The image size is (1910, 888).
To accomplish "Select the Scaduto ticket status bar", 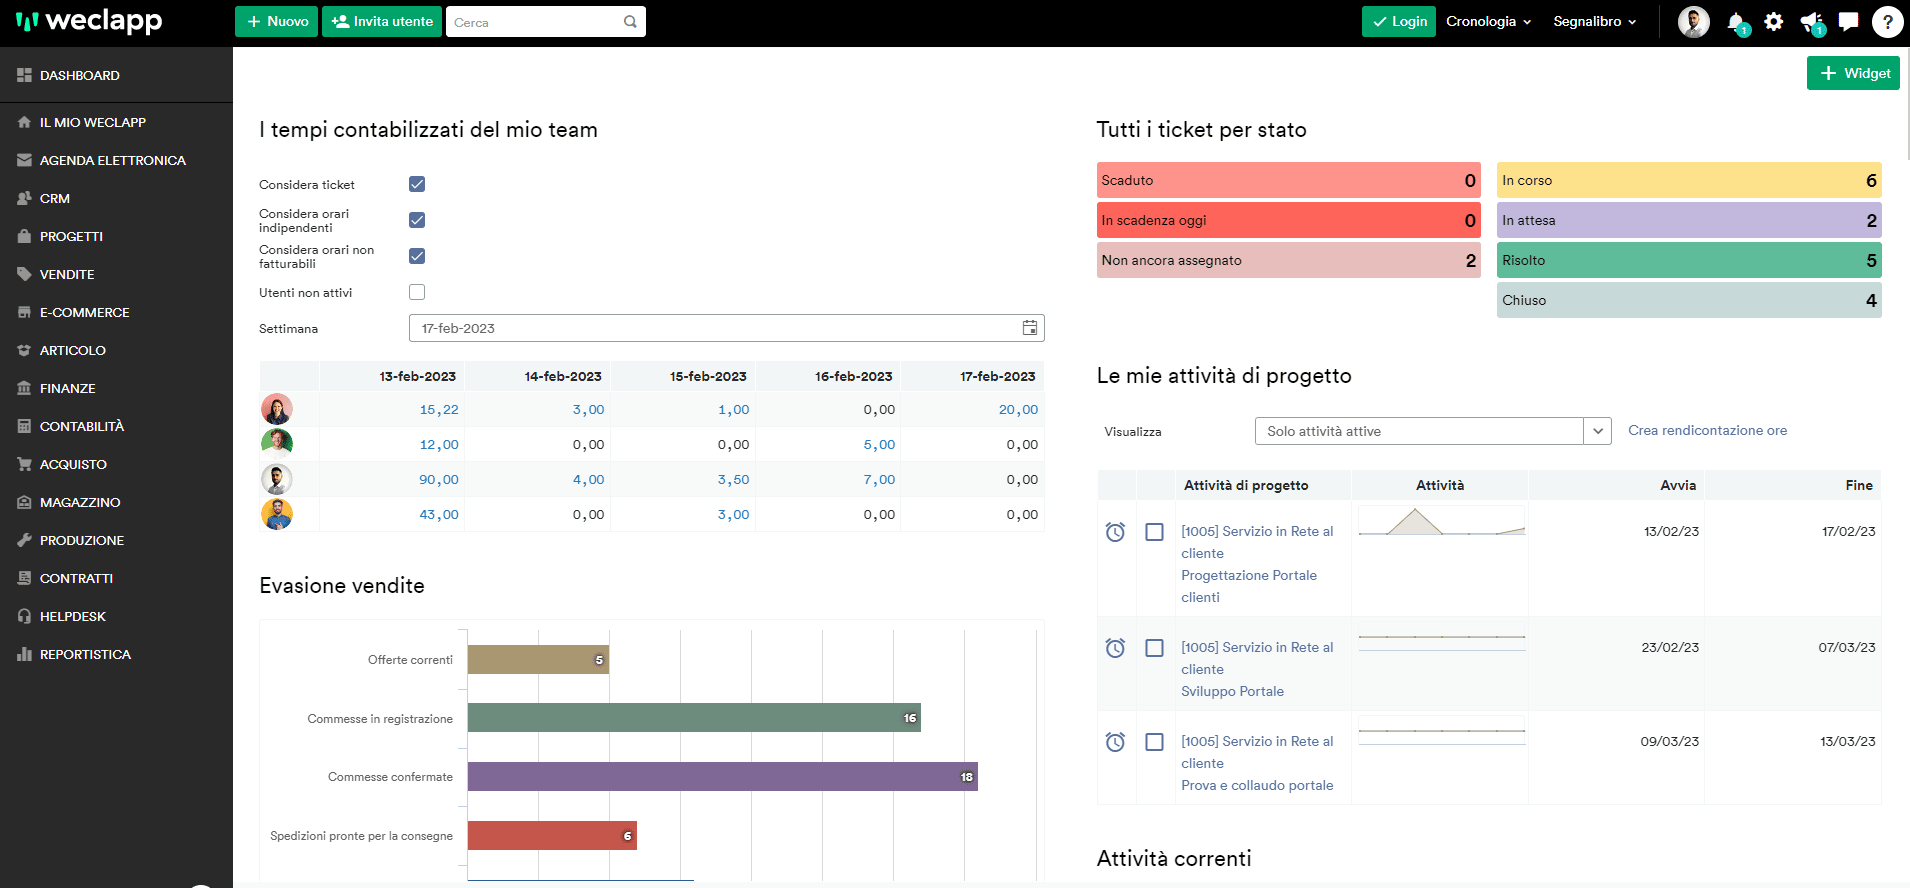I will point(1288,180).
